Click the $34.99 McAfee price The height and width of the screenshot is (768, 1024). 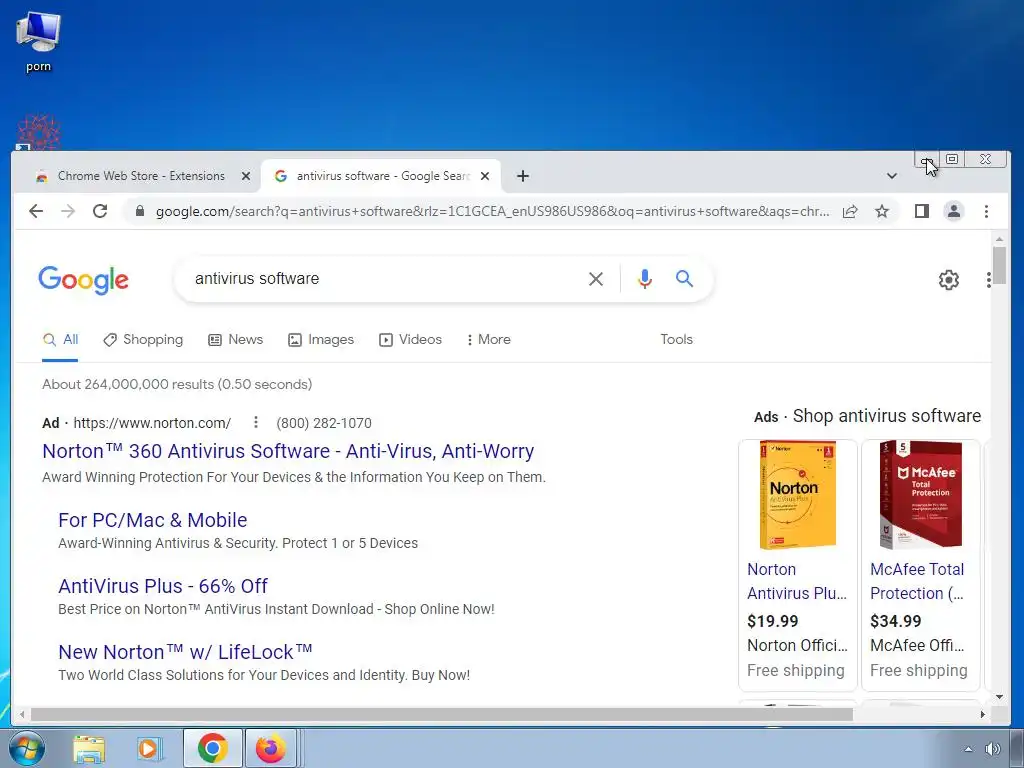(895, 621)
